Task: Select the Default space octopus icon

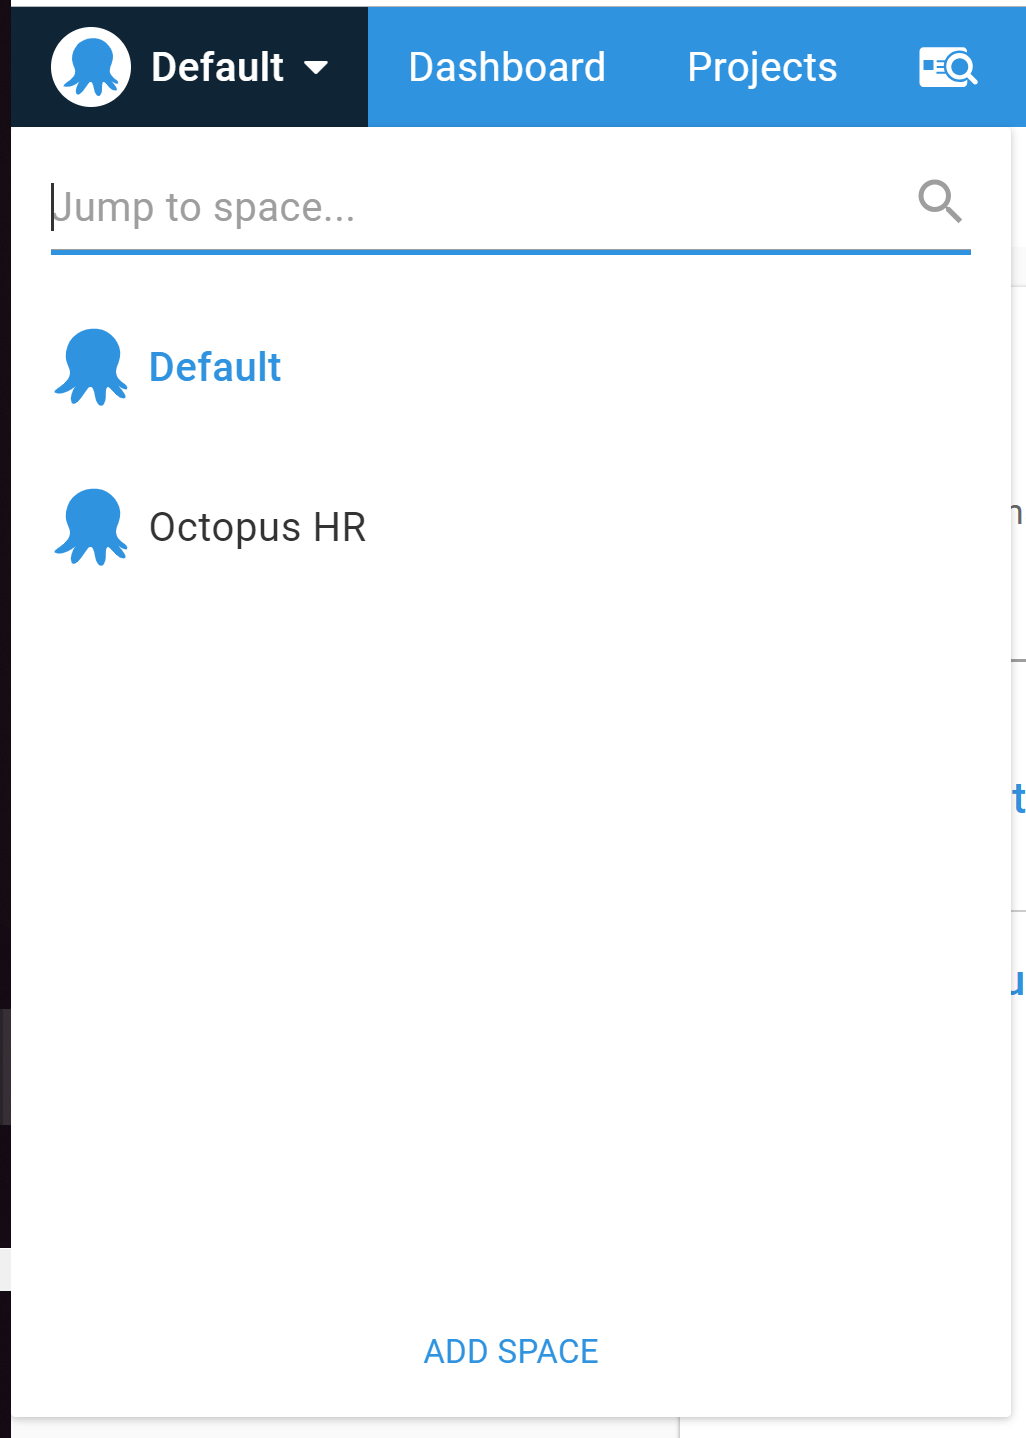Action: pyautogui.click(x=91, y=367)
